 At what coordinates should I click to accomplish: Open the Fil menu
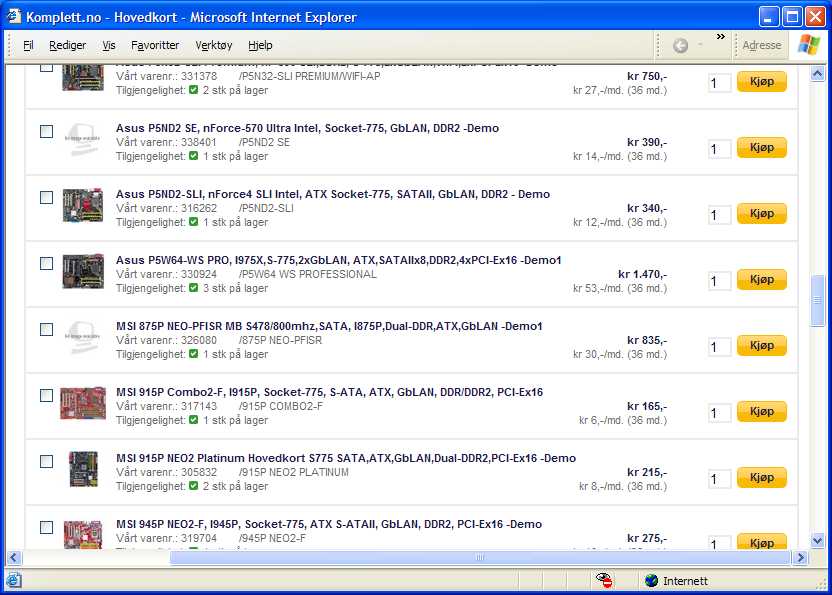point(28,45)
